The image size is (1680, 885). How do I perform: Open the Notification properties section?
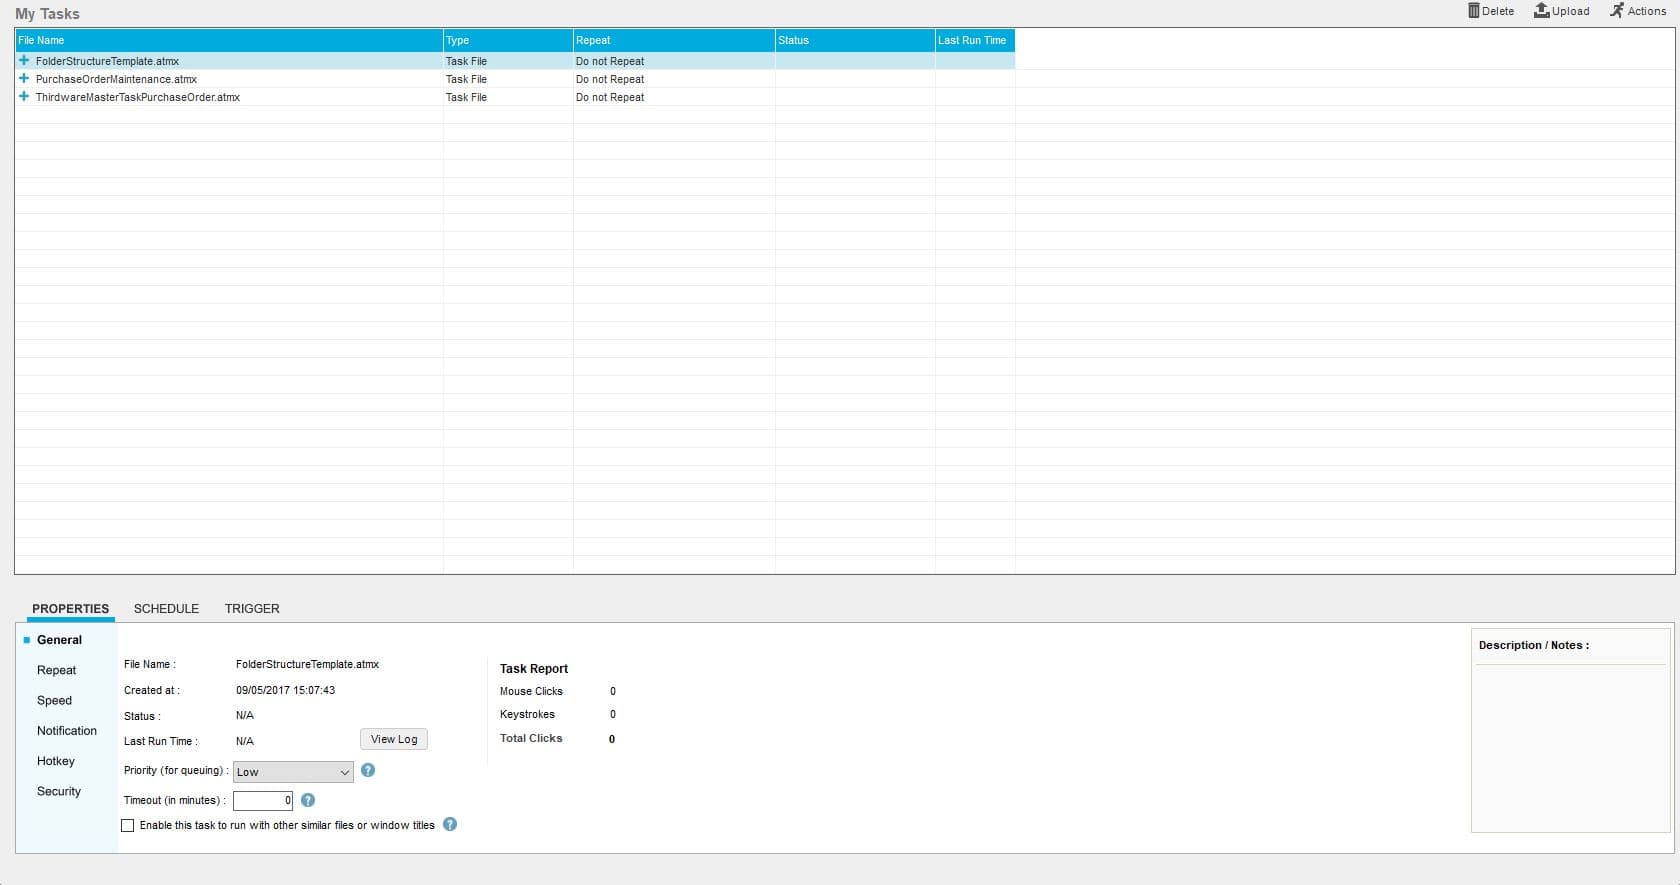(67, 731)
